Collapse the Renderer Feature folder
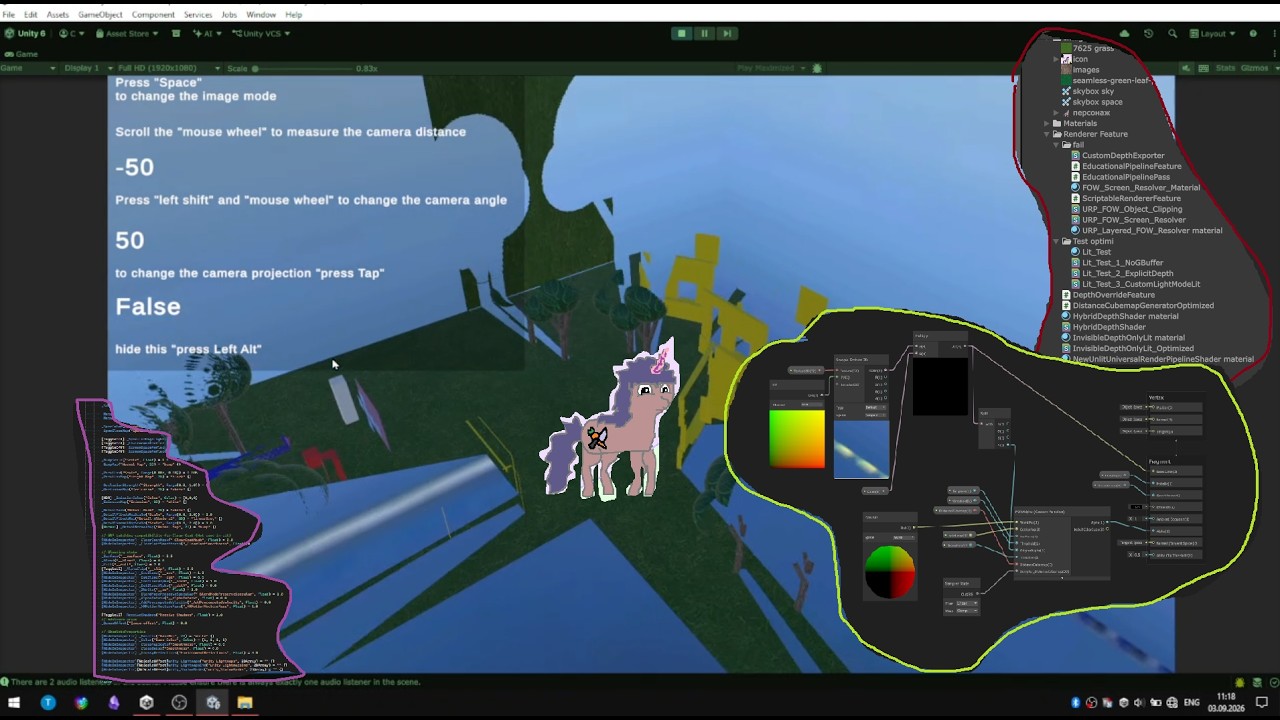The image size is (1280, 720). point(1046,134)
